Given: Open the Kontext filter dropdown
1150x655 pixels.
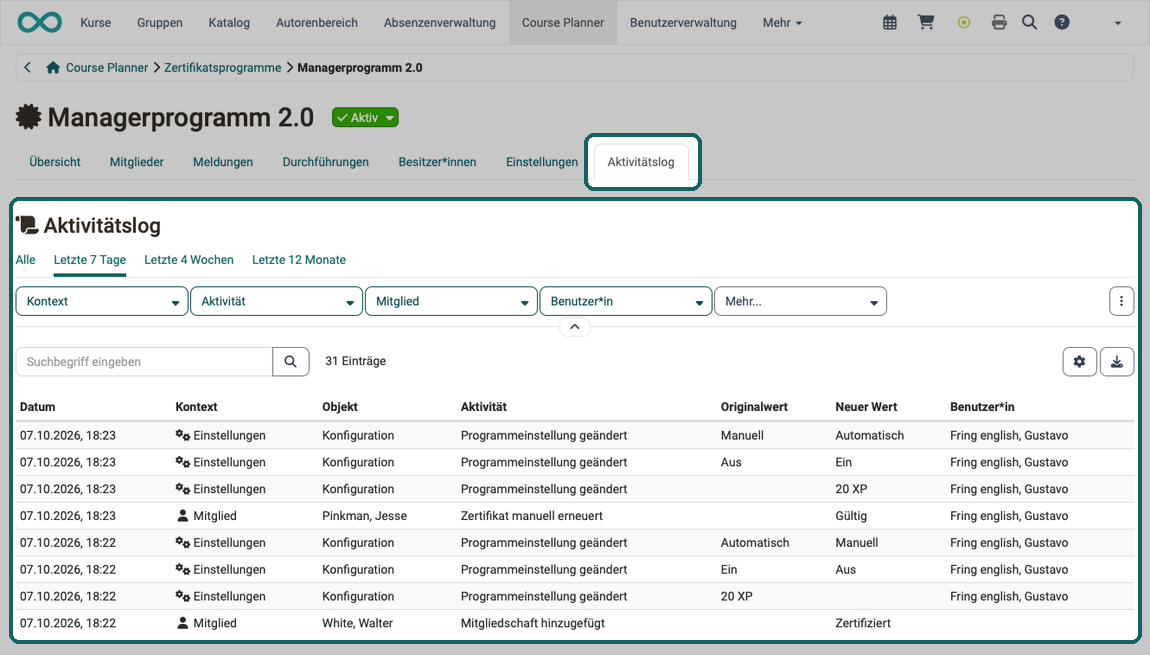Looking at the screenshot, I should point(102,301).
